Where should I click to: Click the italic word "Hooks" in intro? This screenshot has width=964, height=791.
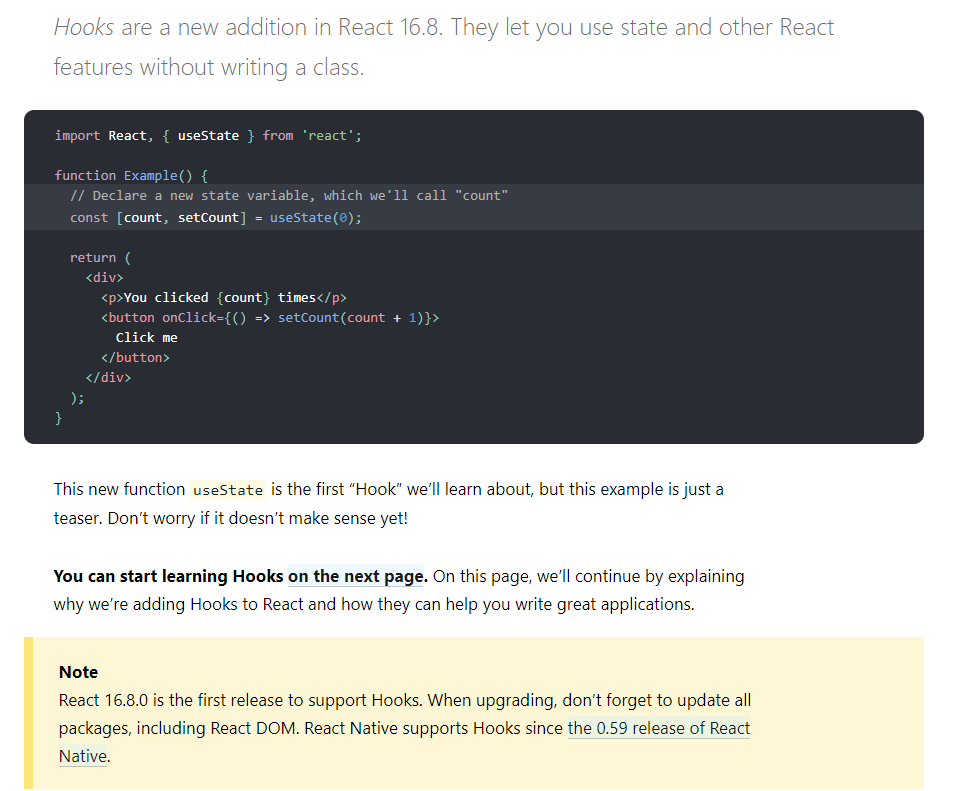pos(84,27)
